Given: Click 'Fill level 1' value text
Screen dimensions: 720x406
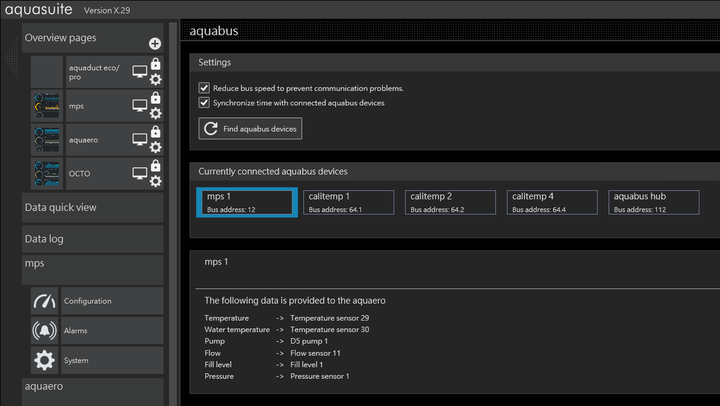Looking at the screenshot, I should (x=306, y=365).
